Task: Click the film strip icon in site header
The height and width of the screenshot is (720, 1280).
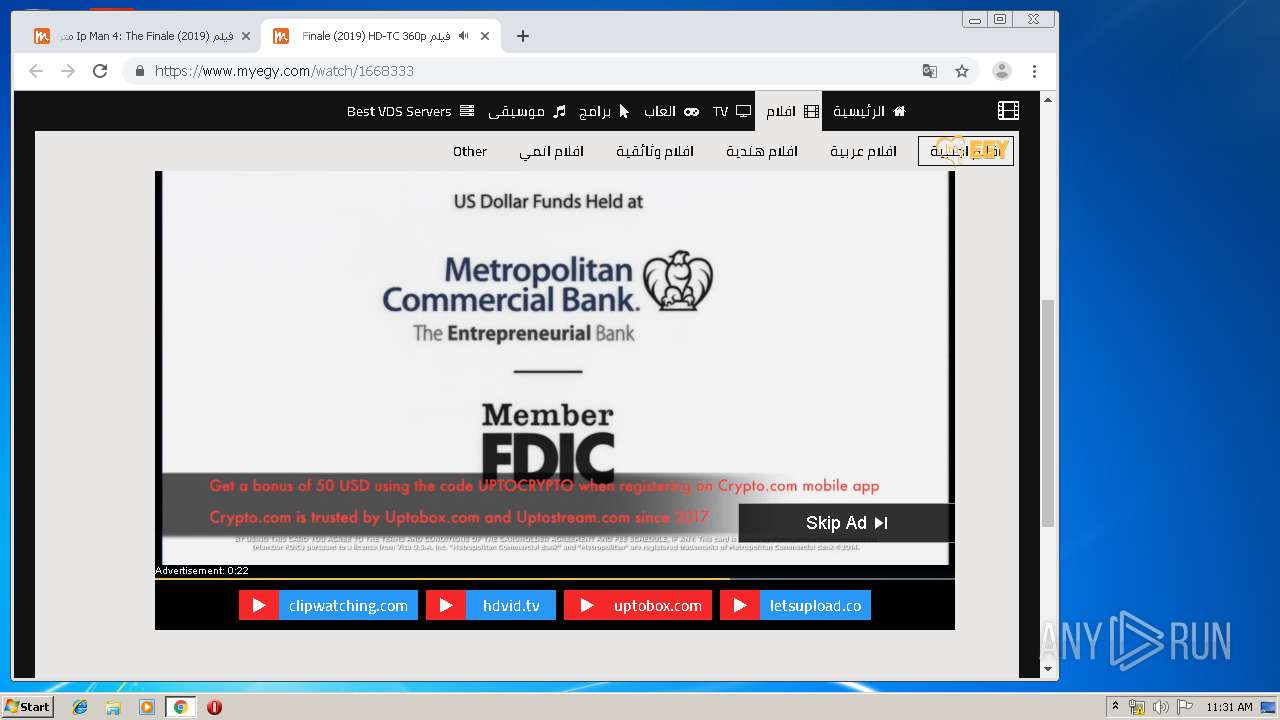Action: (x=1008, y=111)
